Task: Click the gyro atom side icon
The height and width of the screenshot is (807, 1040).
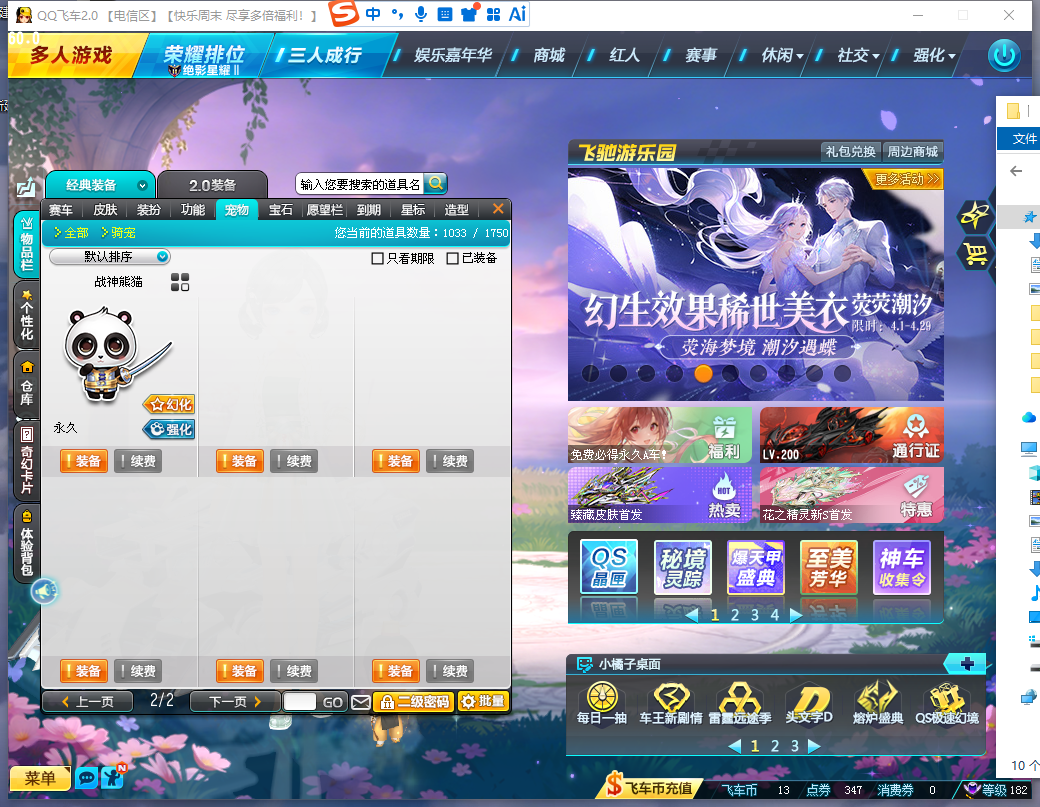Action: (x=974, y=216)
